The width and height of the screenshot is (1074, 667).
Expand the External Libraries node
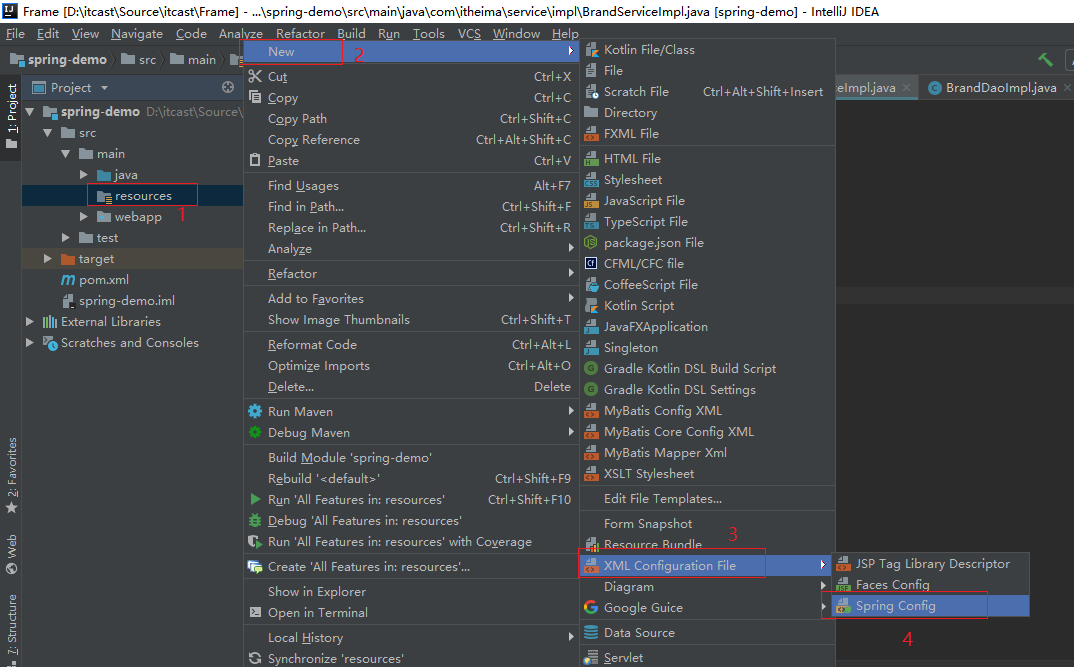click(x=29, y=322)
